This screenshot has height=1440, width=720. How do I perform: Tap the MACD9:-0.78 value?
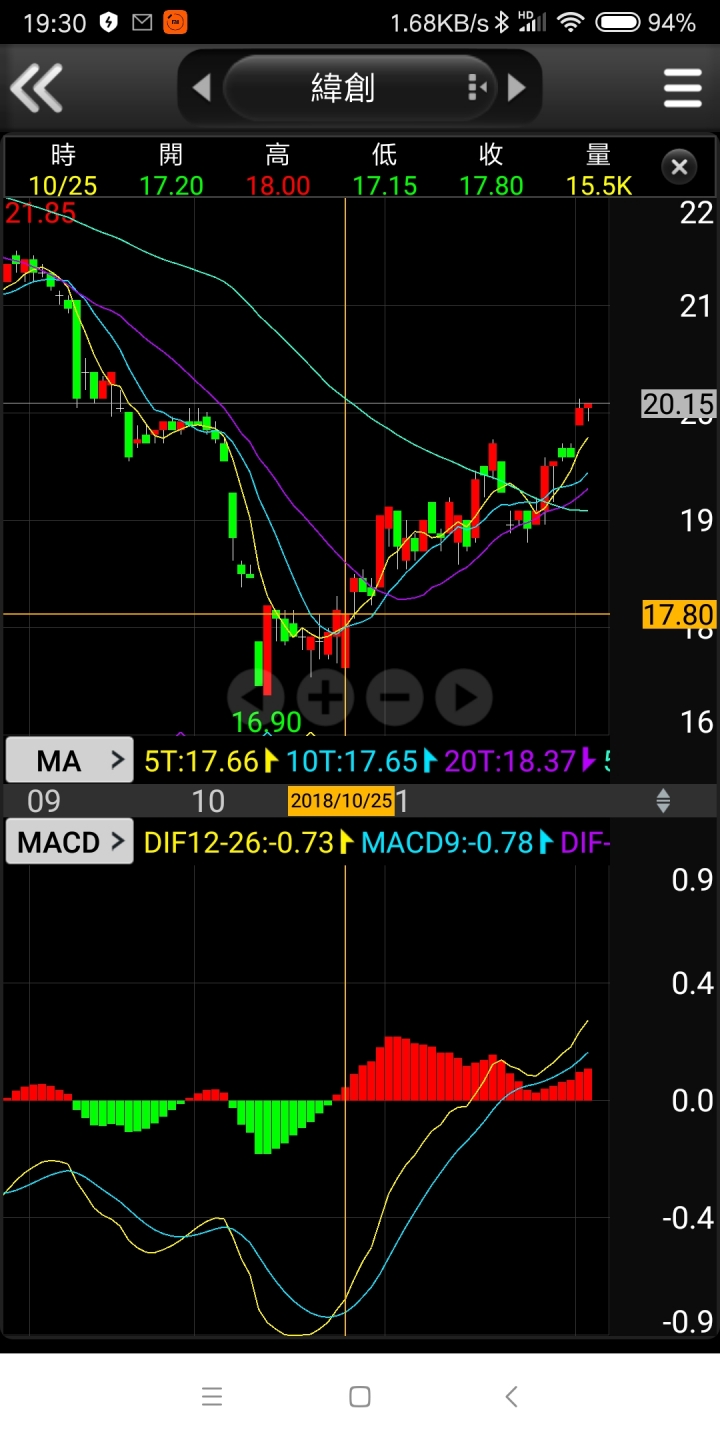coord(447,842)
